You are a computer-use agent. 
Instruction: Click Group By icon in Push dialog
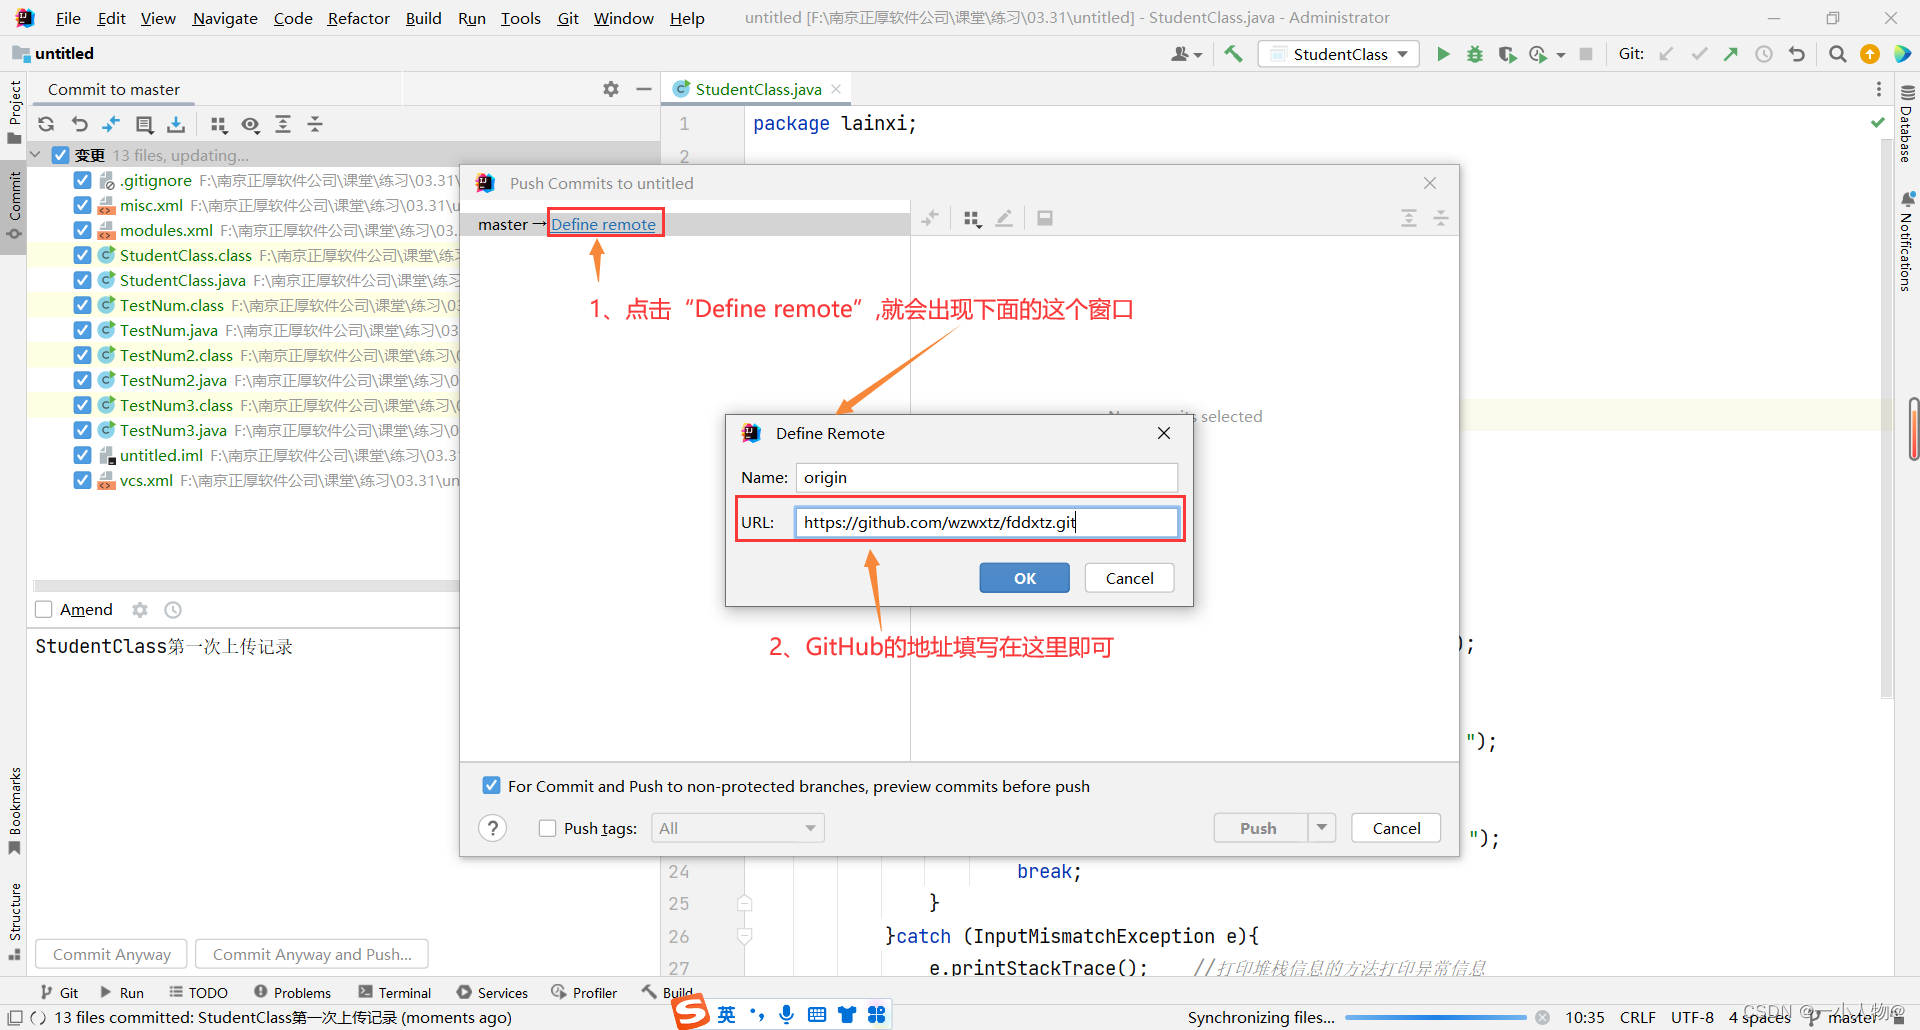[972, 218]
